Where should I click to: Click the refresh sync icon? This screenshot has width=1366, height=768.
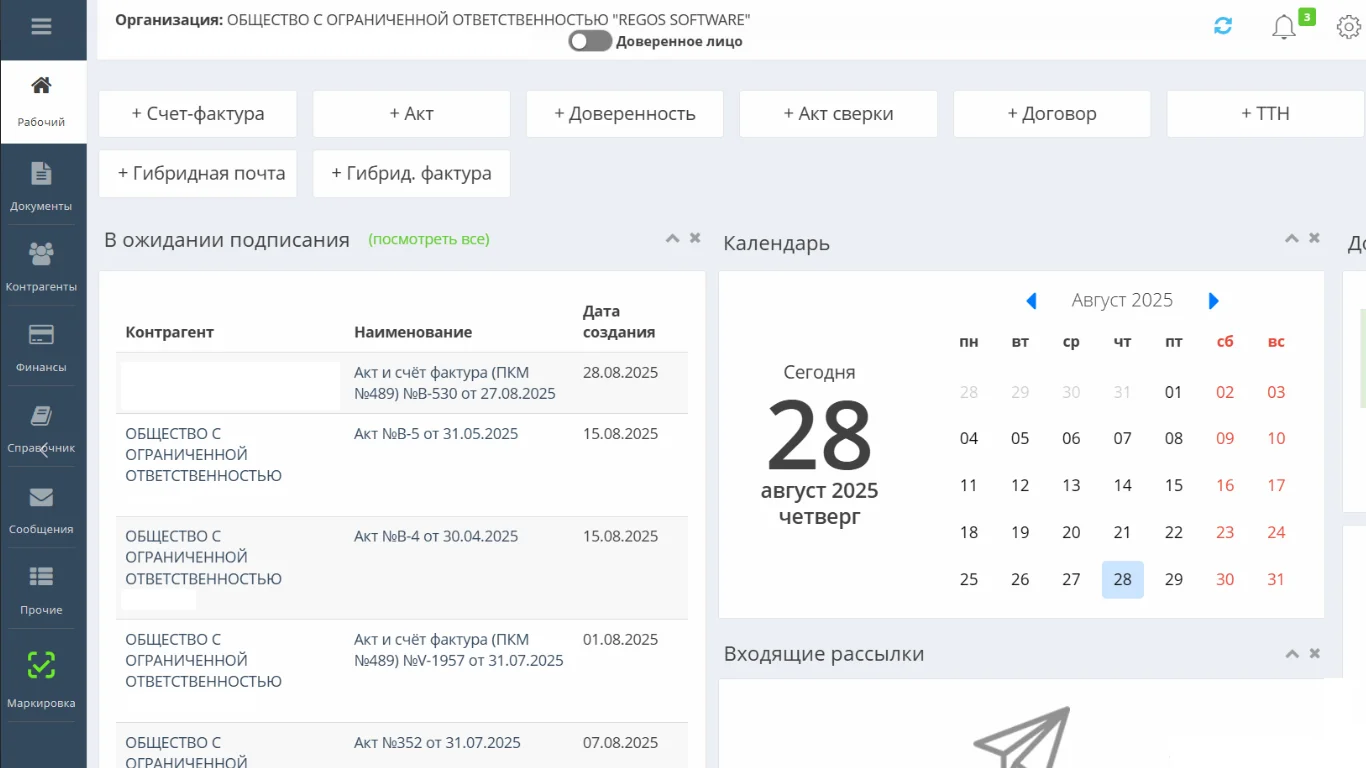[x=1222, y=27]
